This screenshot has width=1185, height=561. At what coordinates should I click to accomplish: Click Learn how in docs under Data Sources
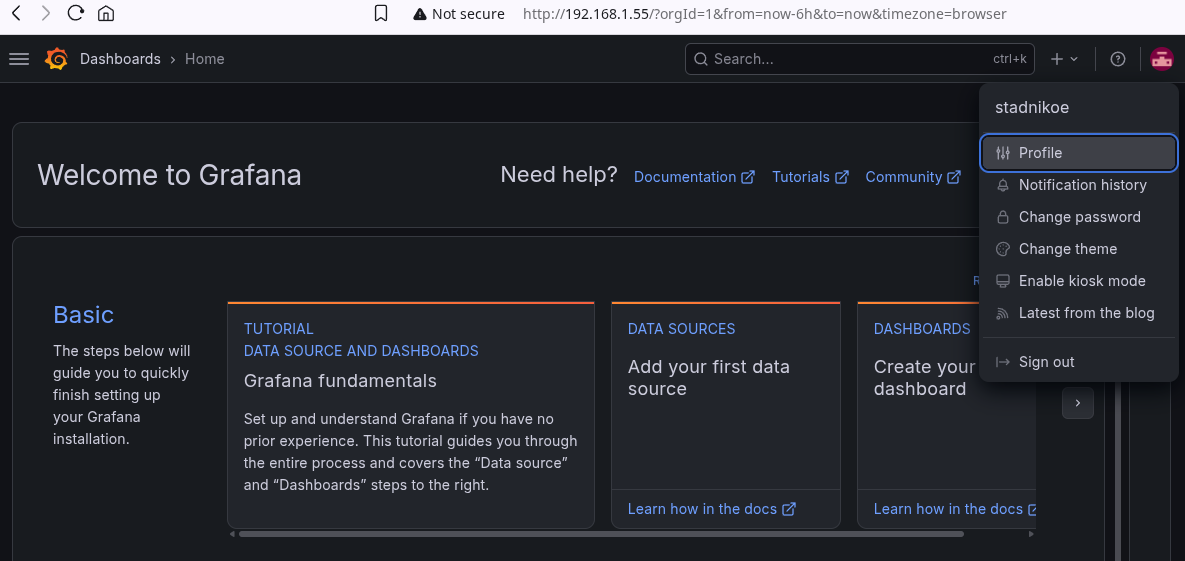tap(711, 509)
